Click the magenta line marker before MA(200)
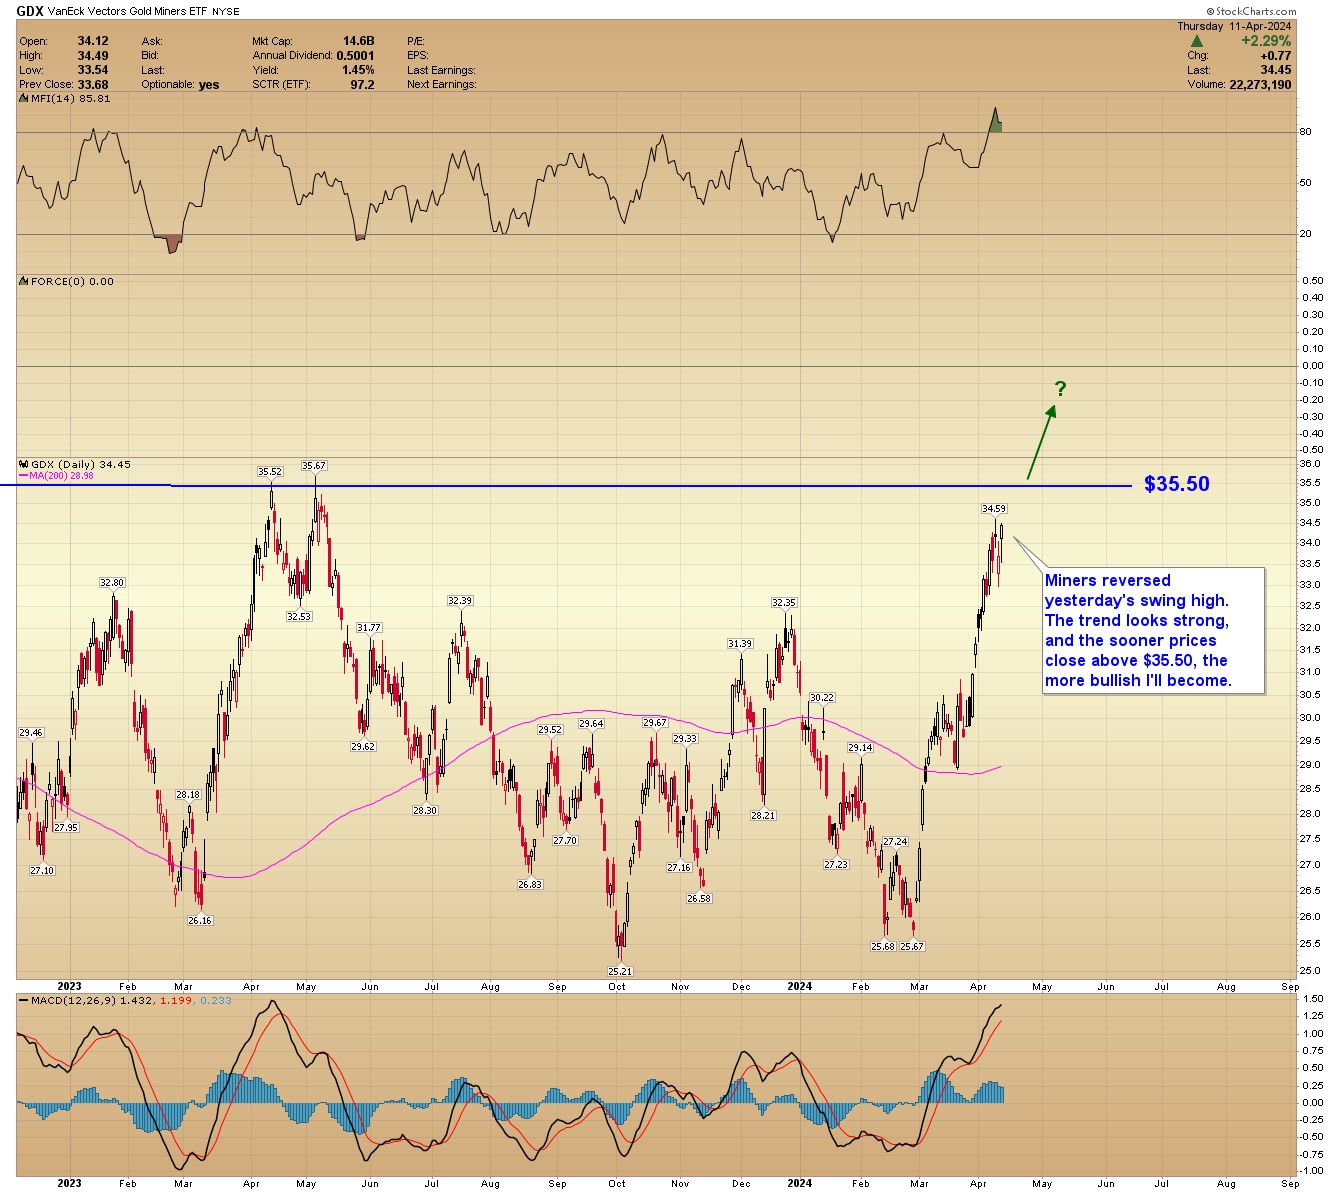Viewport: 1340px width, 1192px height. point(24,476)
